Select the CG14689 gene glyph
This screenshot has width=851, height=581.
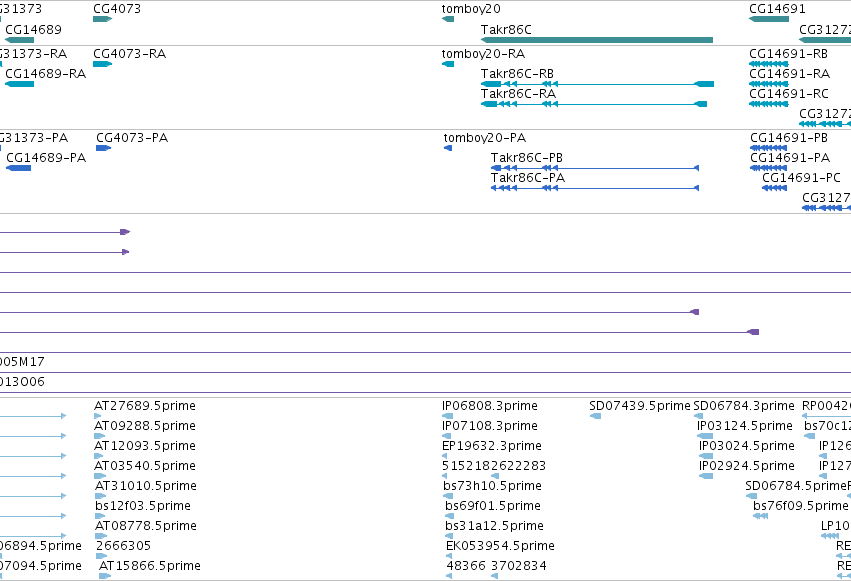pyautogui.click(x=20, y=40)
